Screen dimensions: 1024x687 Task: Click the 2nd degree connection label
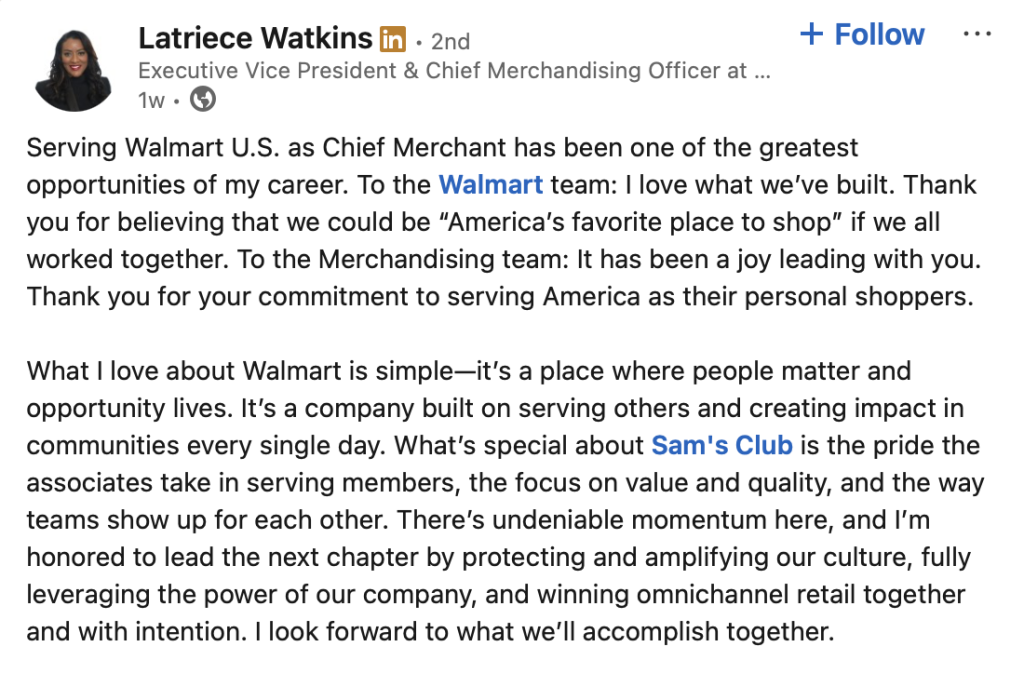click(450, 41)
